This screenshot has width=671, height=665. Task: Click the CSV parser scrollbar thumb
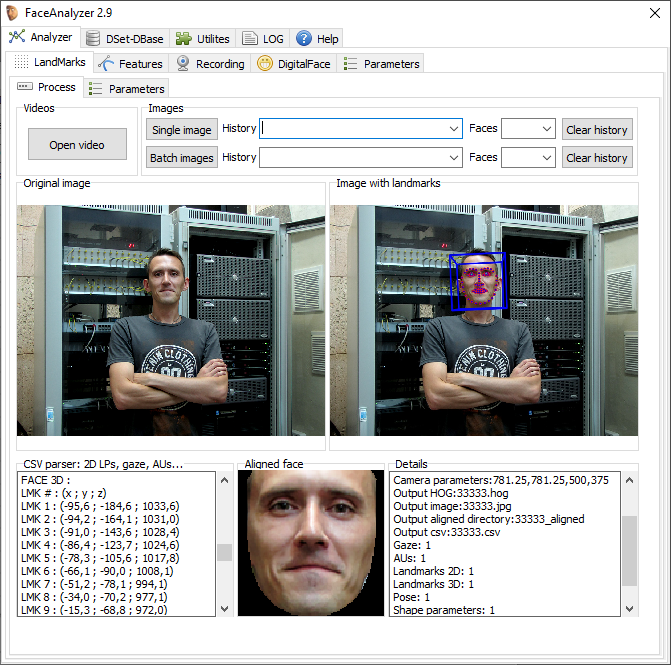tap(224, 552)
